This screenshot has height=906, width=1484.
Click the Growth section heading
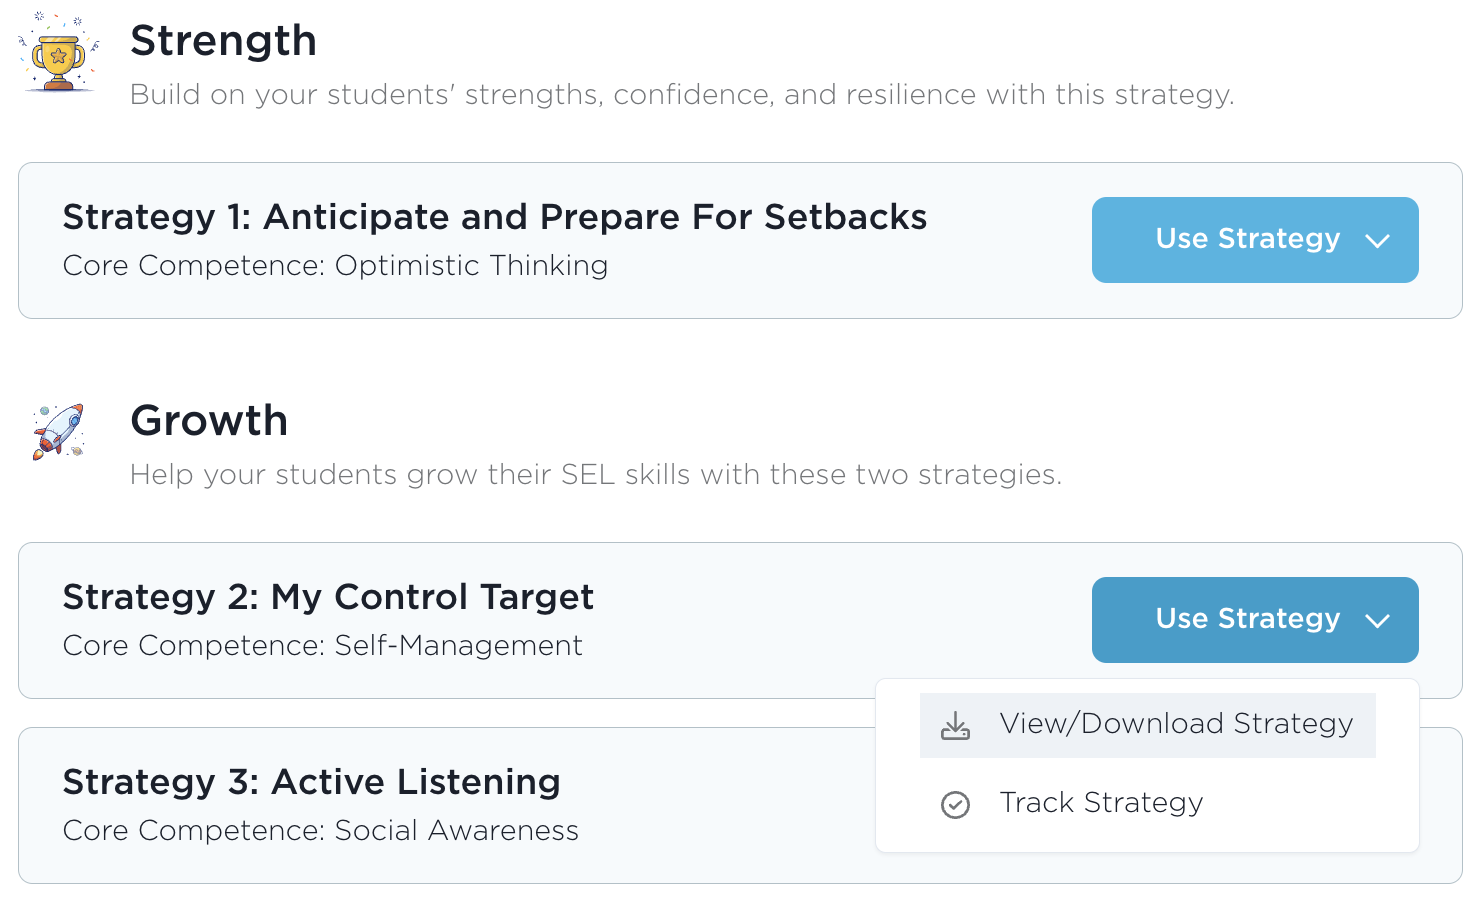click(x=209, y=421)
